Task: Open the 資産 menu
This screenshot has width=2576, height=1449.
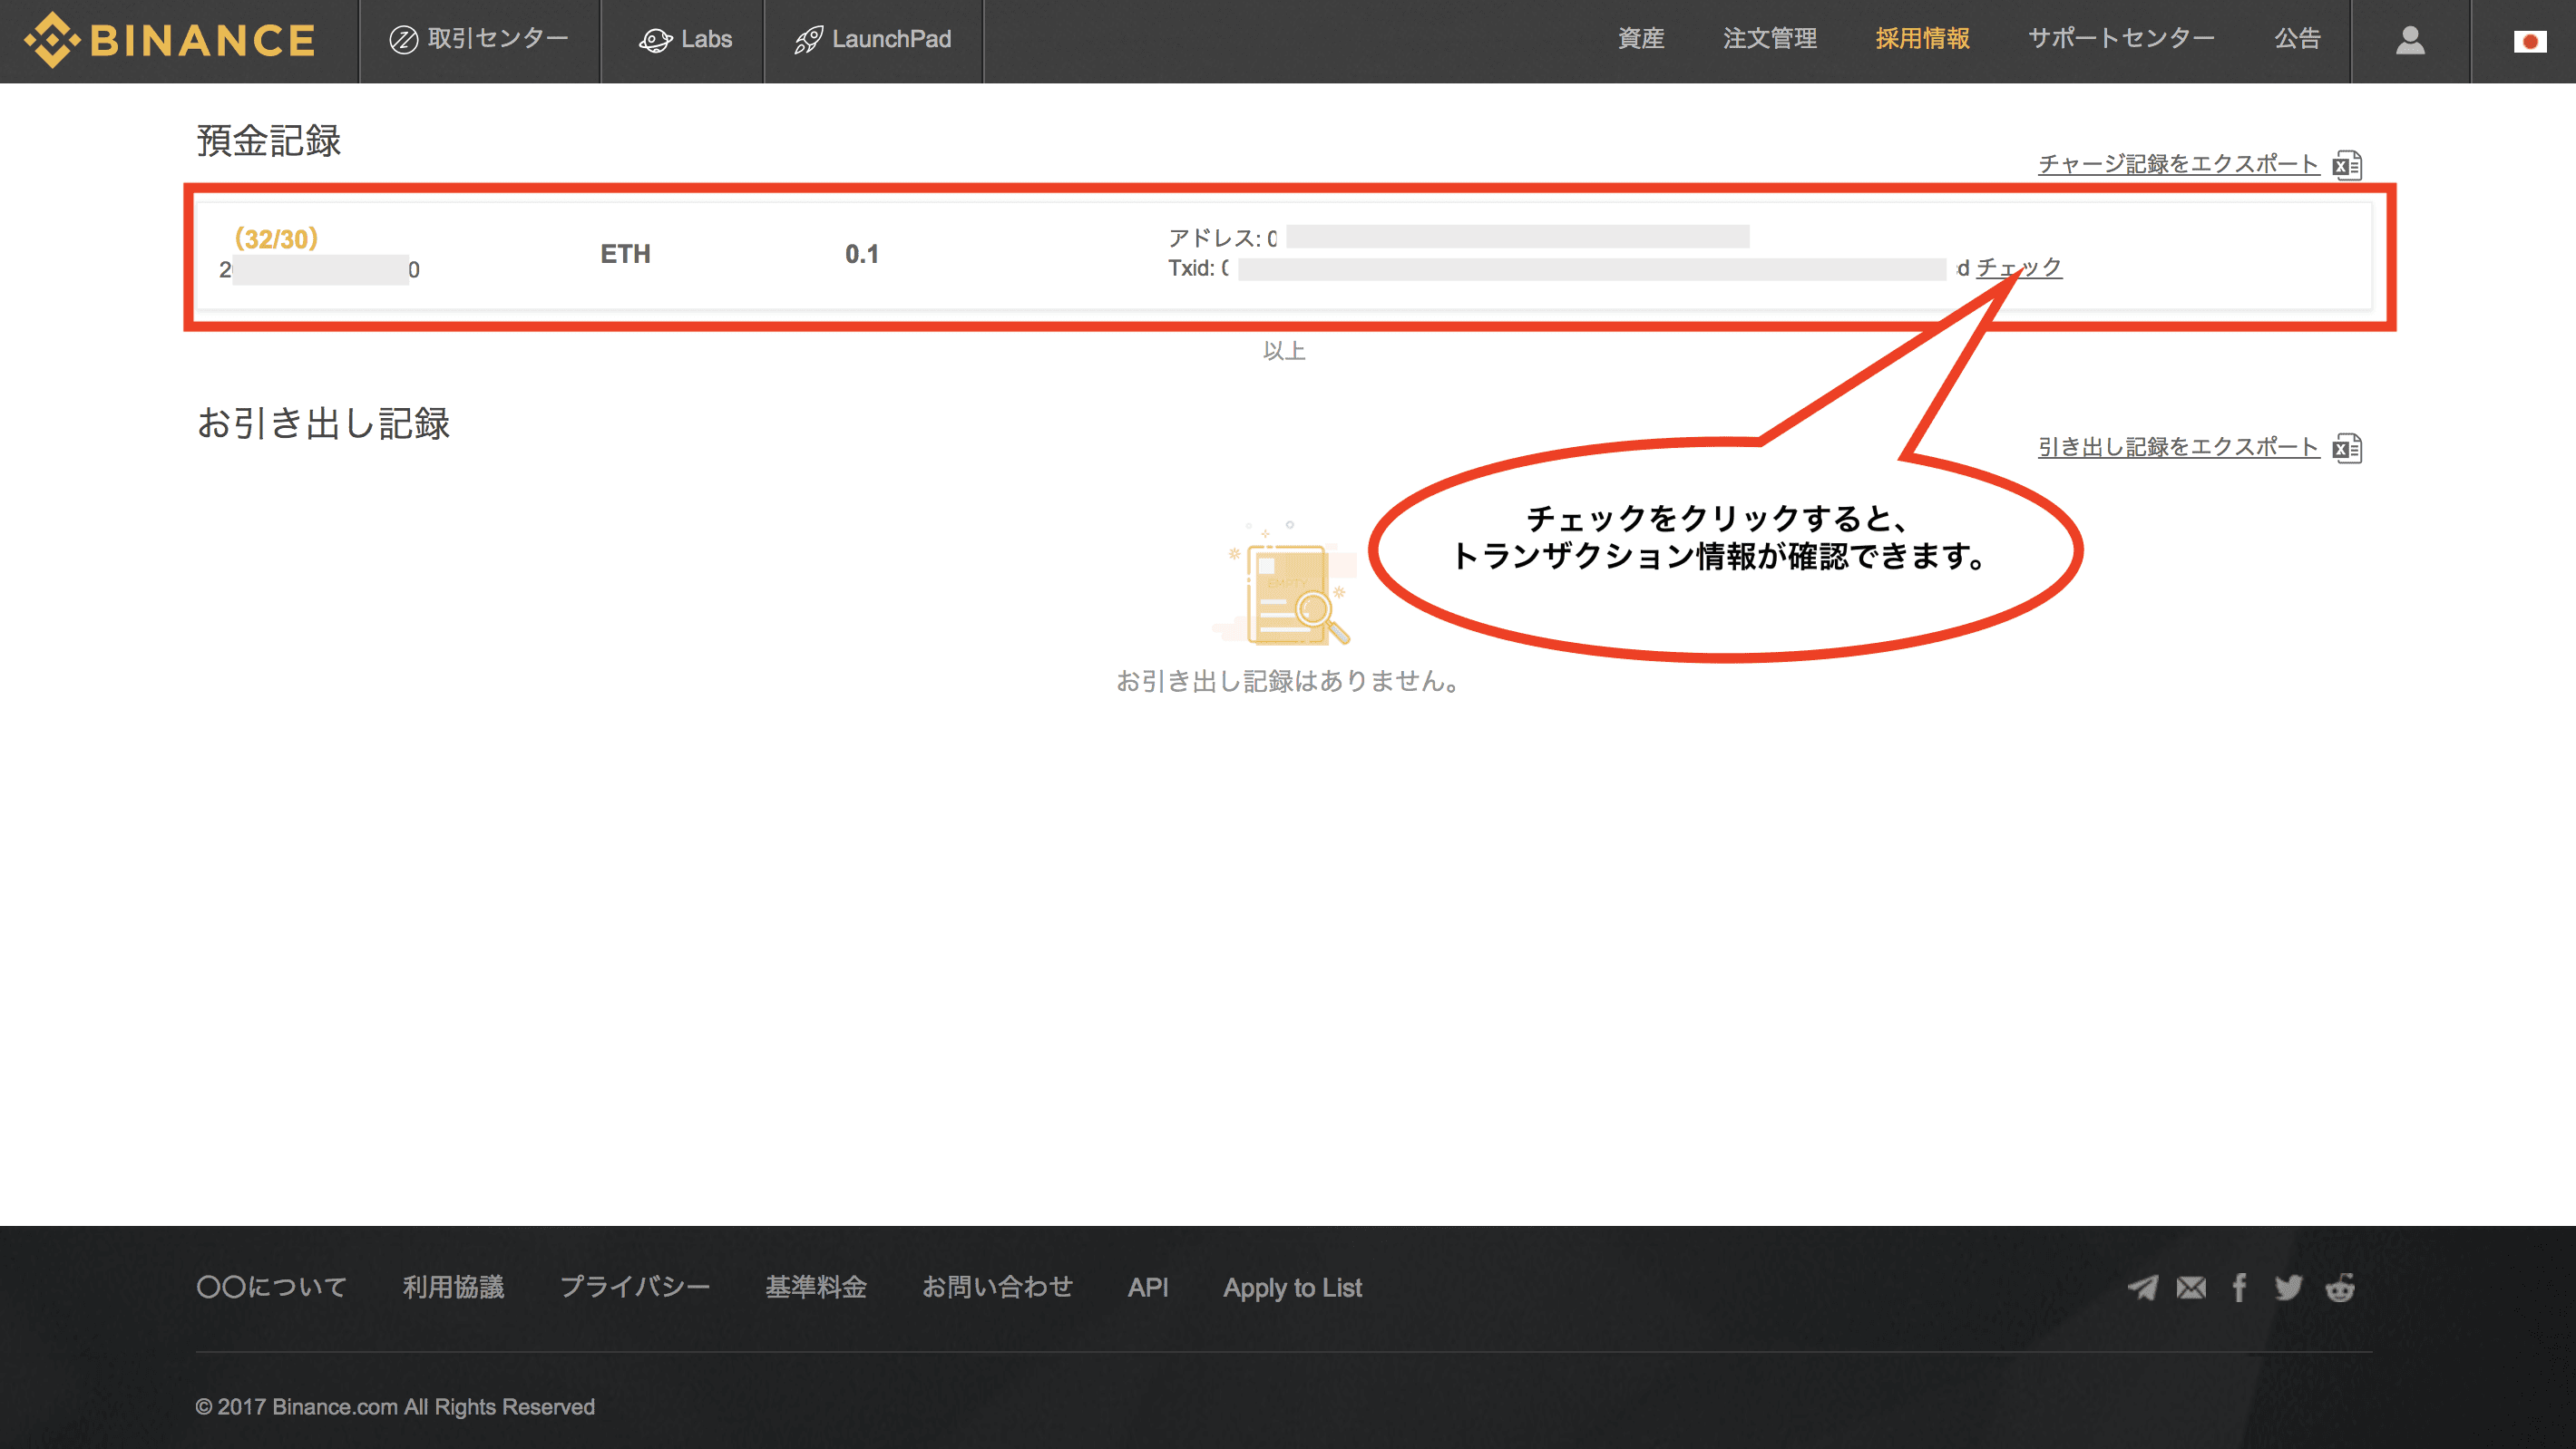Action: [x=1641, y=39]
